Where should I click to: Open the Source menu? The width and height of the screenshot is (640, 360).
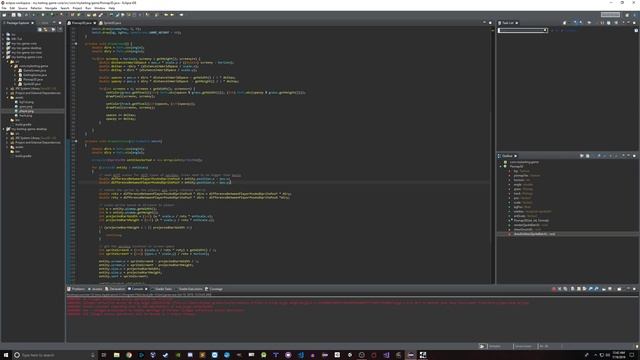pyautogui.click(x=22, y=8)
